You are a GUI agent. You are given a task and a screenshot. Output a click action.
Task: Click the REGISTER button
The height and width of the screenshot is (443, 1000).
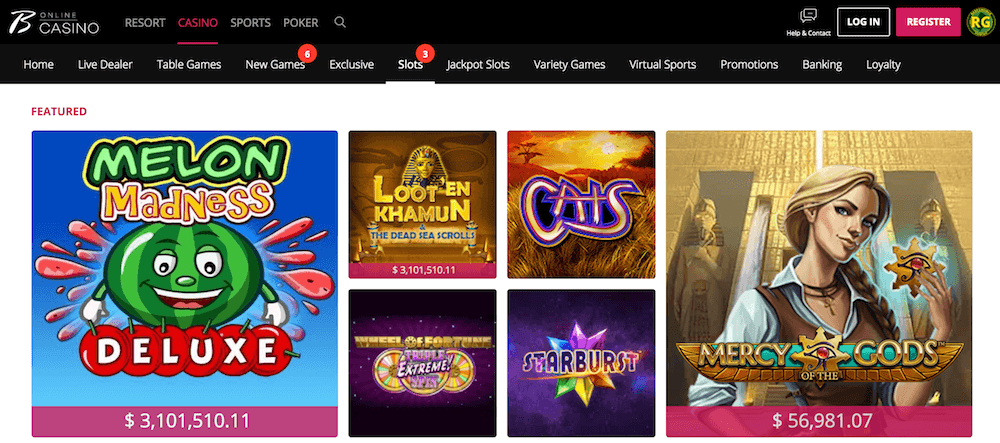coord(928,22)
